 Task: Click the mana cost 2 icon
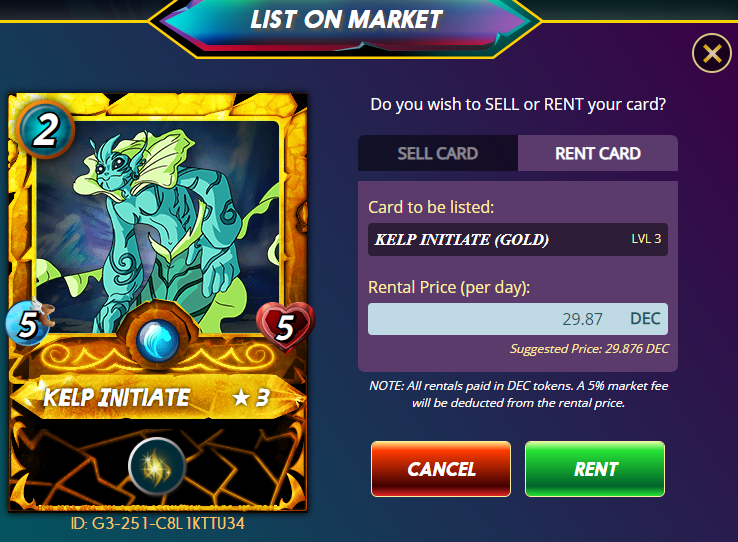(x=45, y=129)
